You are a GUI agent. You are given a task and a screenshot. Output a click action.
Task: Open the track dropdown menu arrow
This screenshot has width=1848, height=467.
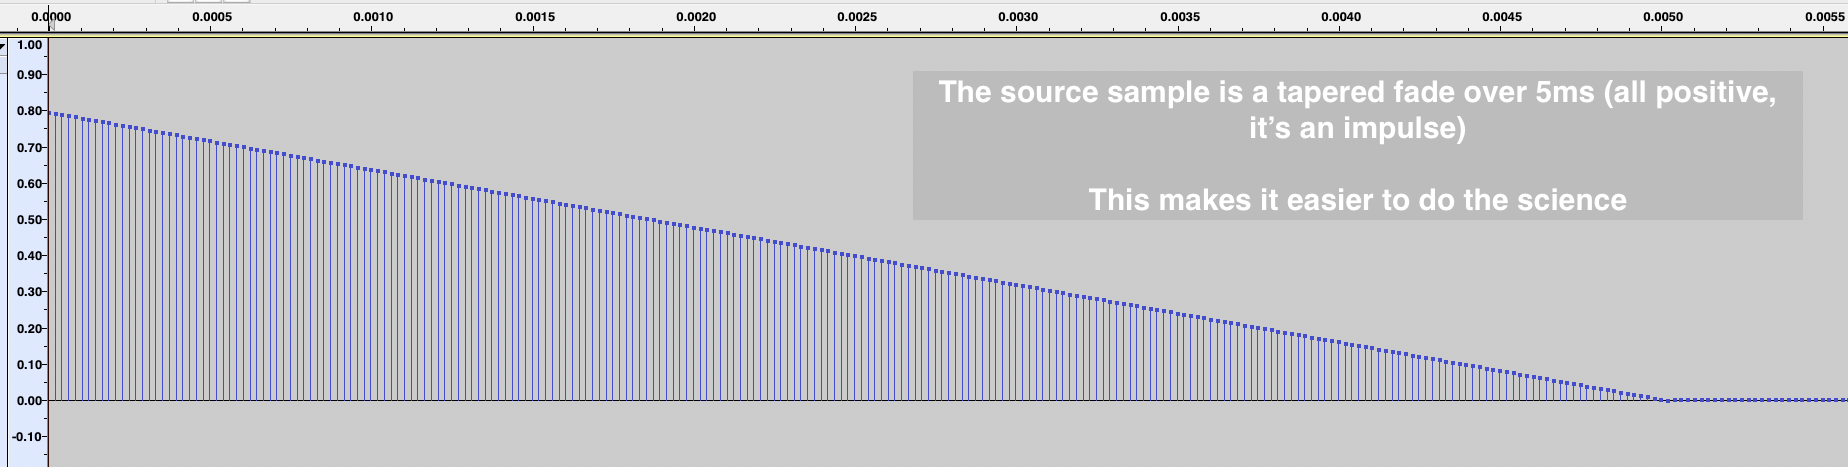(x=3, y=46)
